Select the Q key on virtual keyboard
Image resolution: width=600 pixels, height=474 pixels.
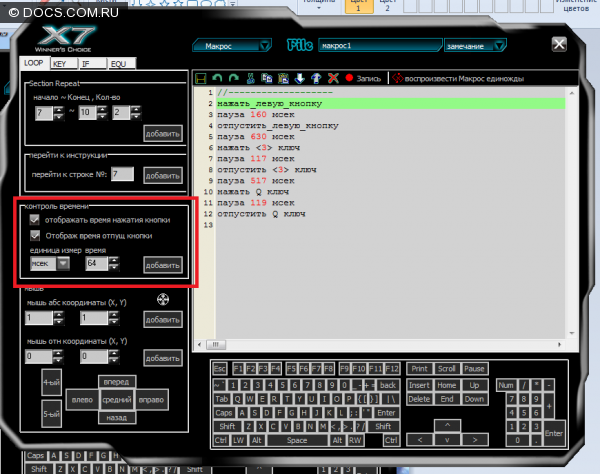coord(238,399)
